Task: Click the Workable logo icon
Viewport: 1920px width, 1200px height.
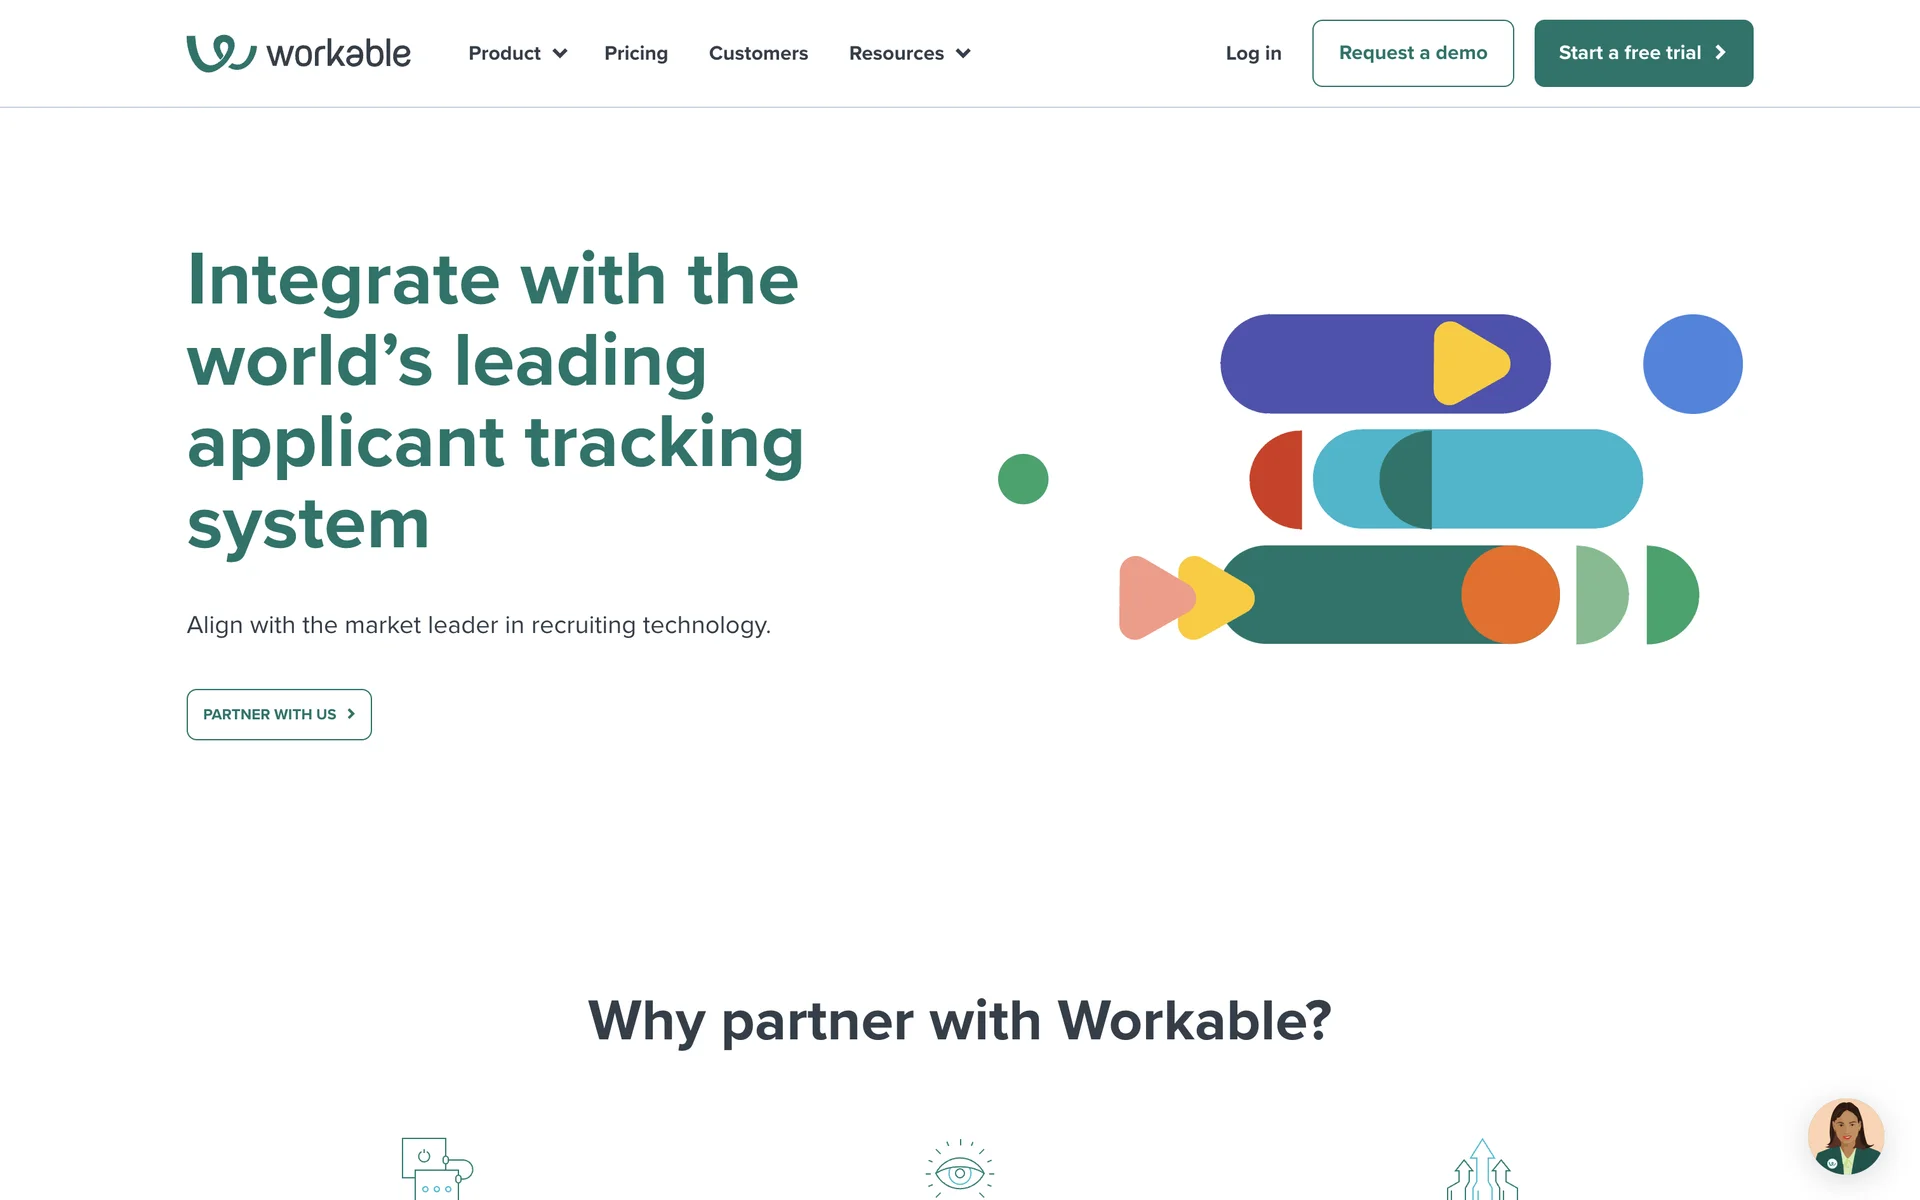Action: coord(221,53)
